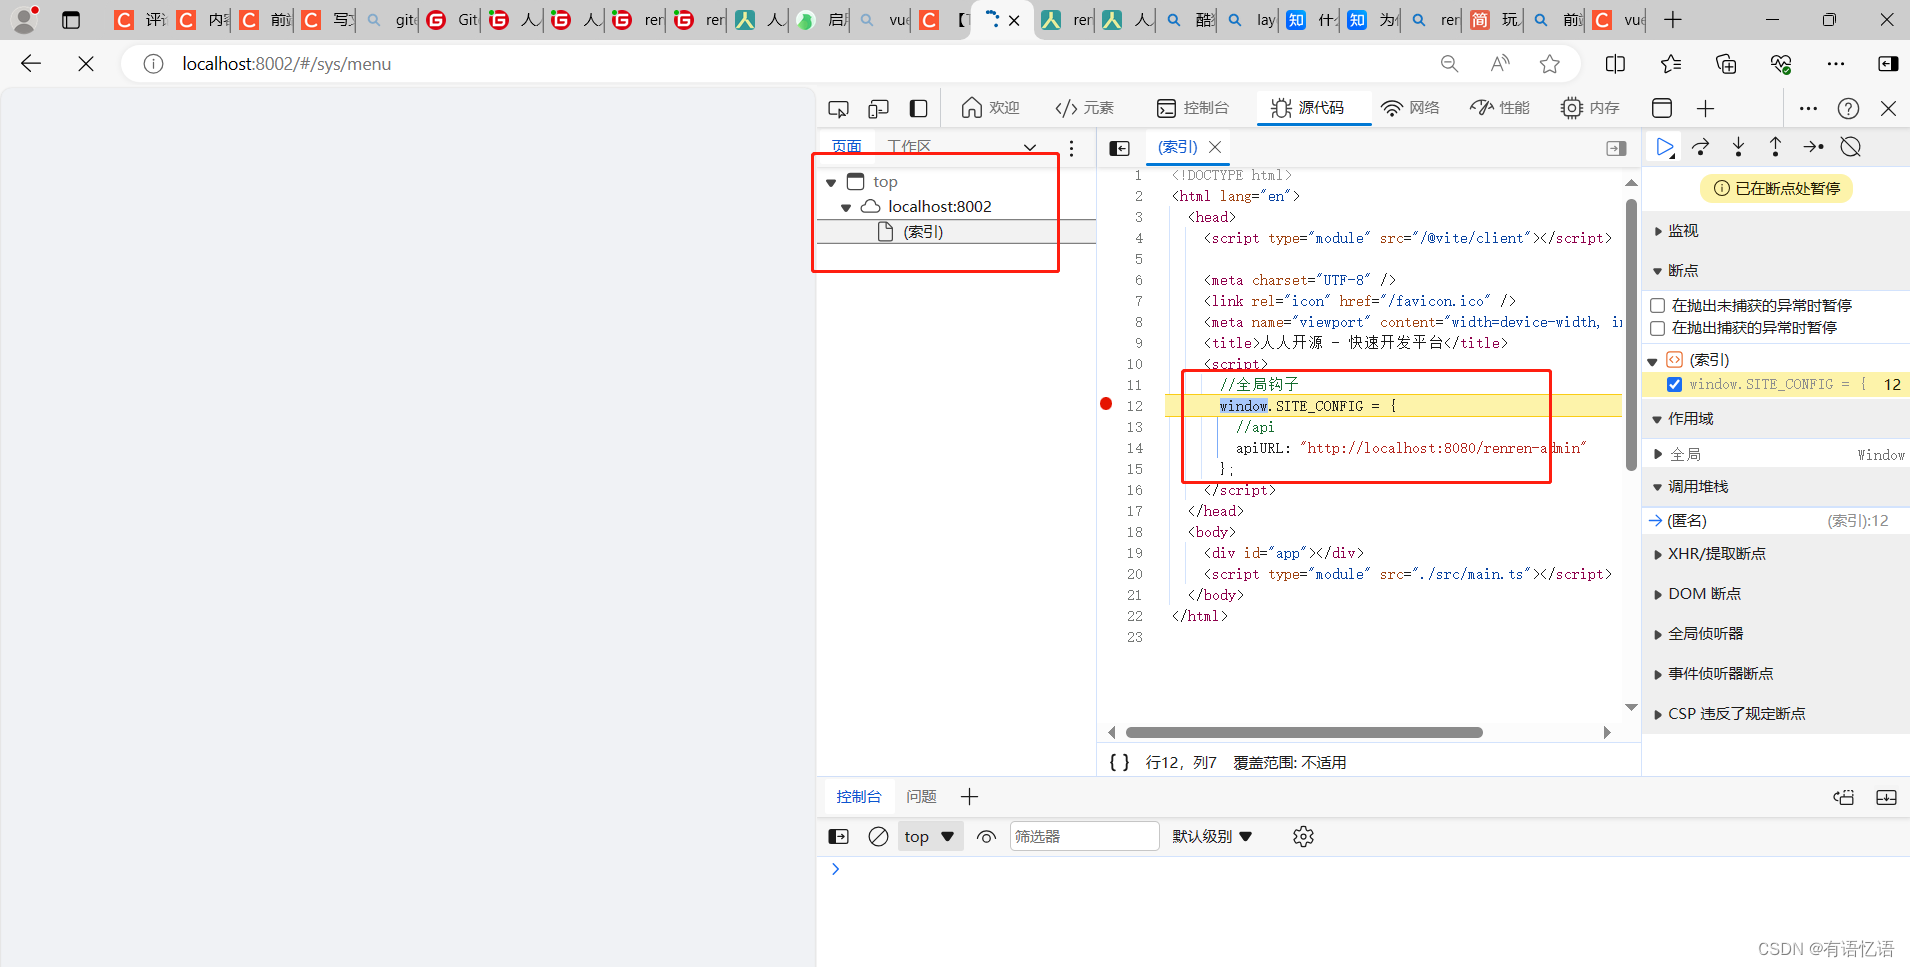
Task: Open the 控制台 tab in top toolbar
Action: coord(1192,108)
